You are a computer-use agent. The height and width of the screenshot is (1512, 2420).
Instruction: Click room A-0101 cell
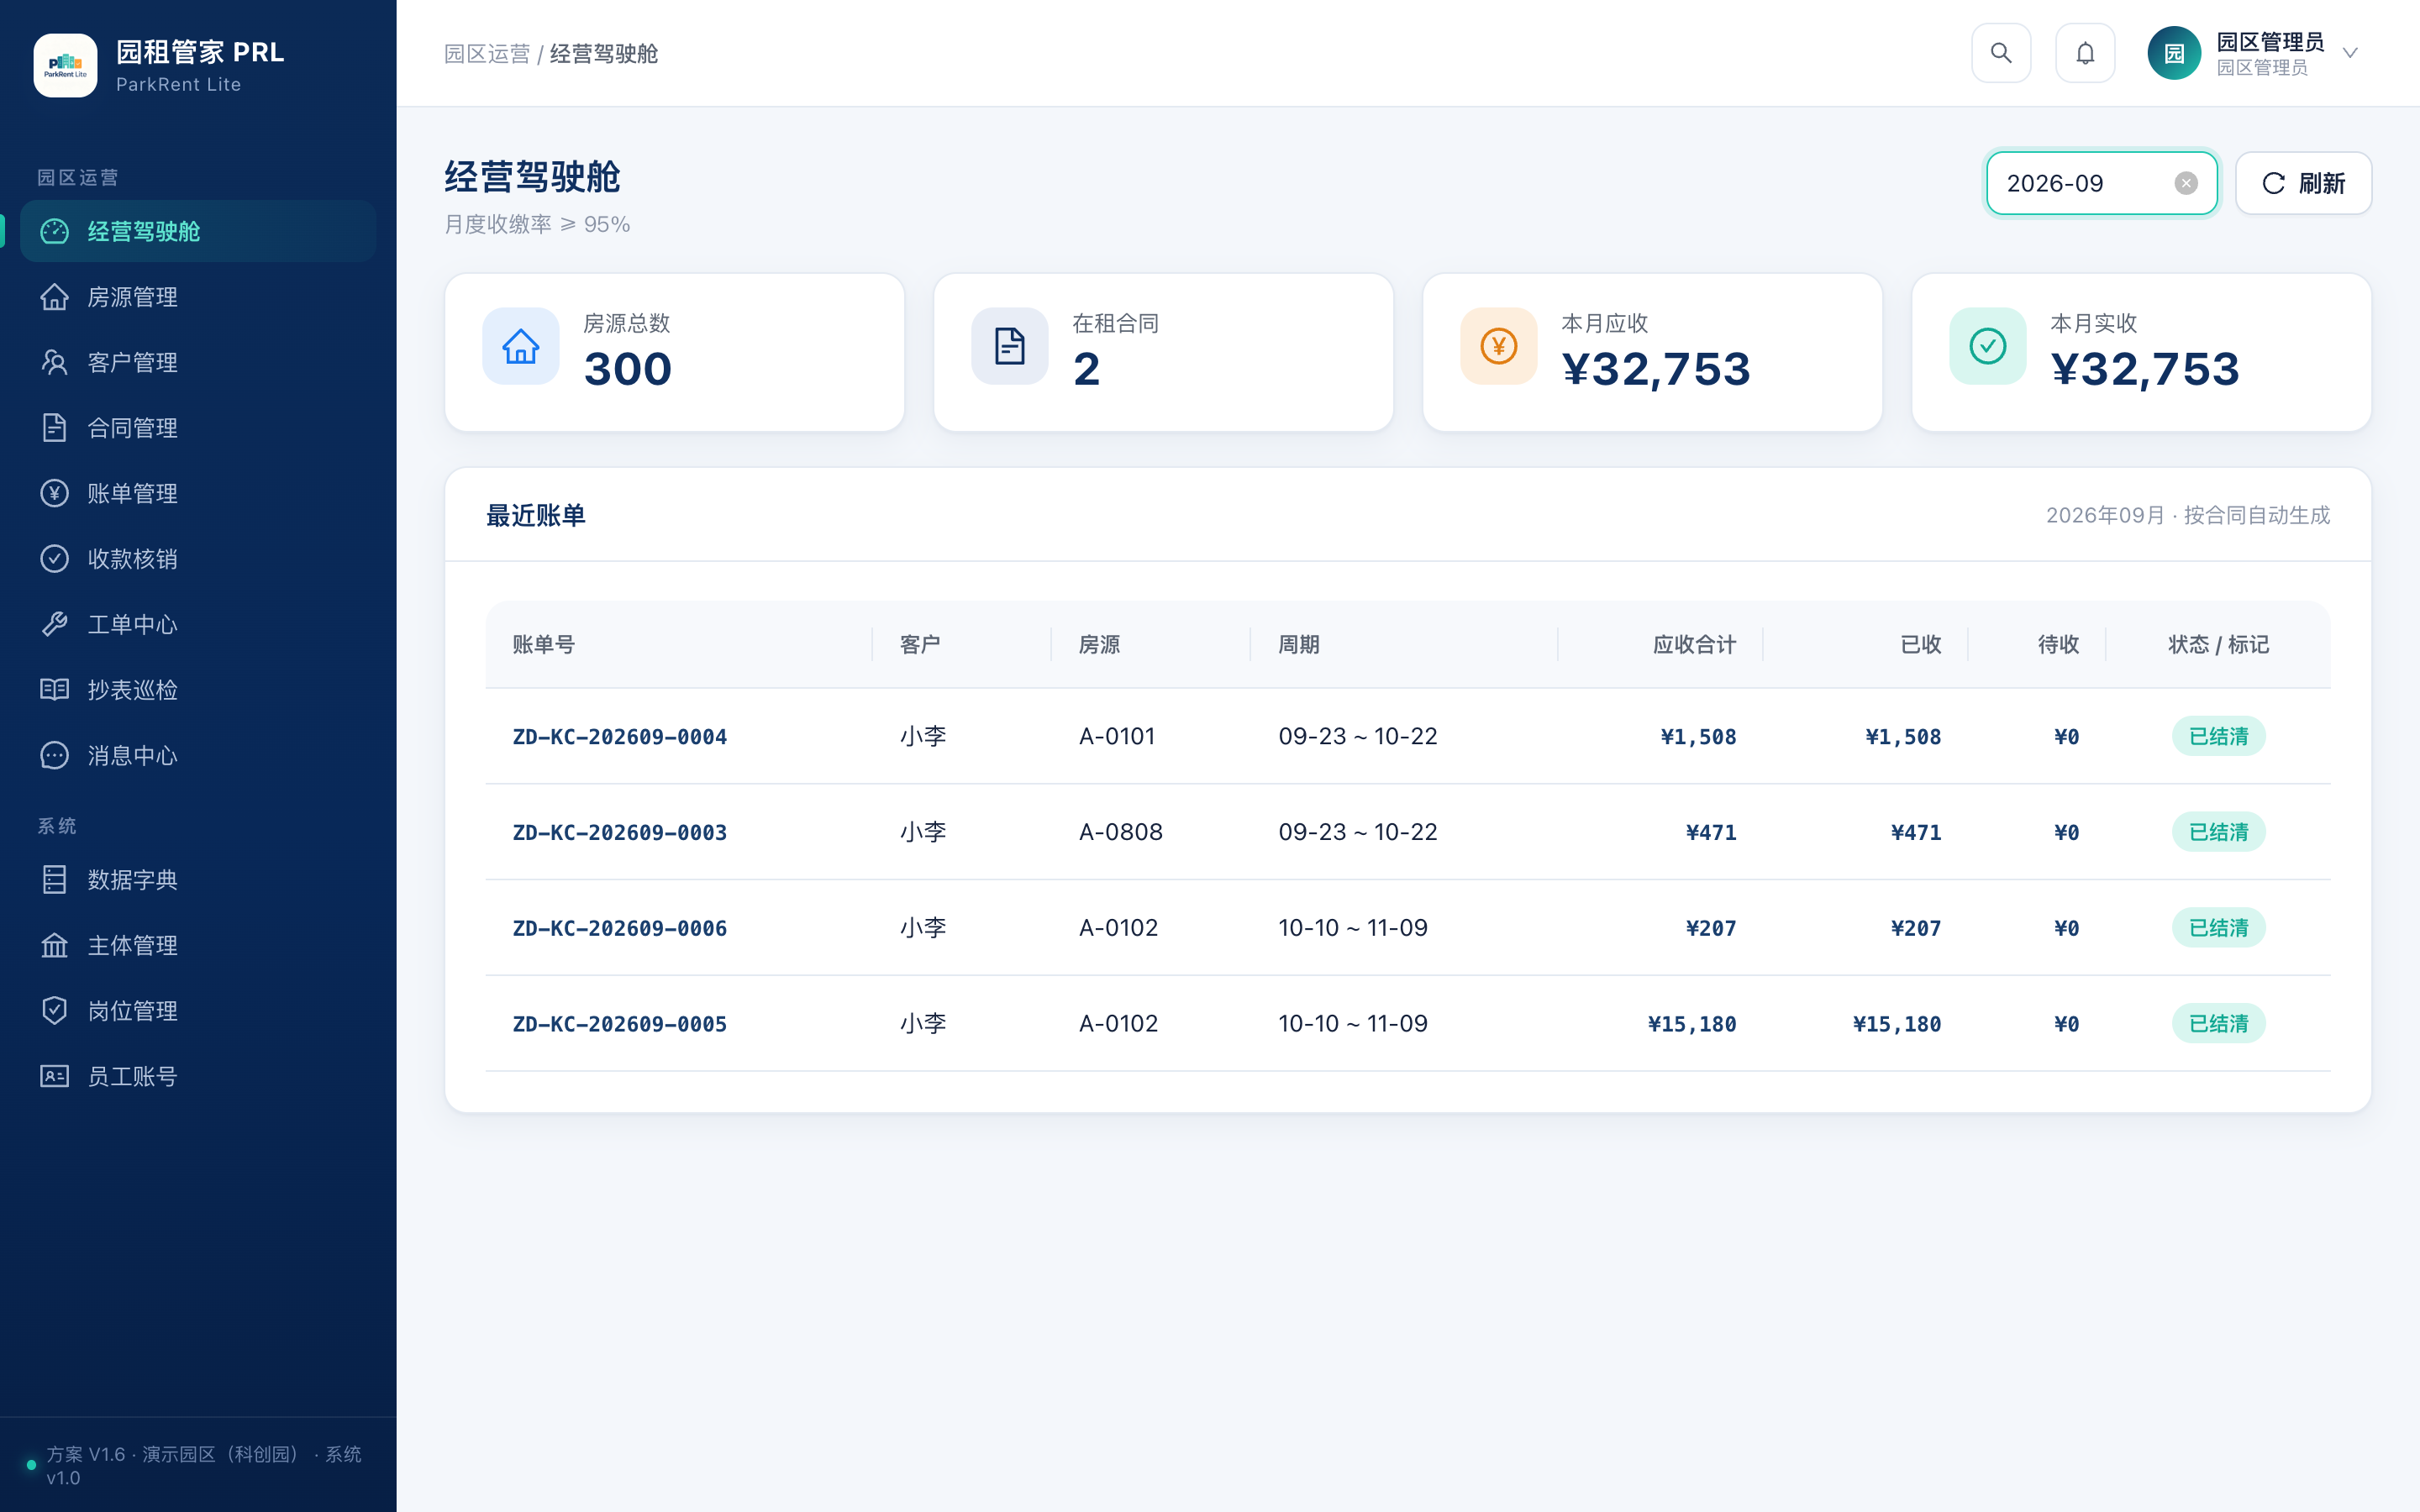pos(1117,736)
